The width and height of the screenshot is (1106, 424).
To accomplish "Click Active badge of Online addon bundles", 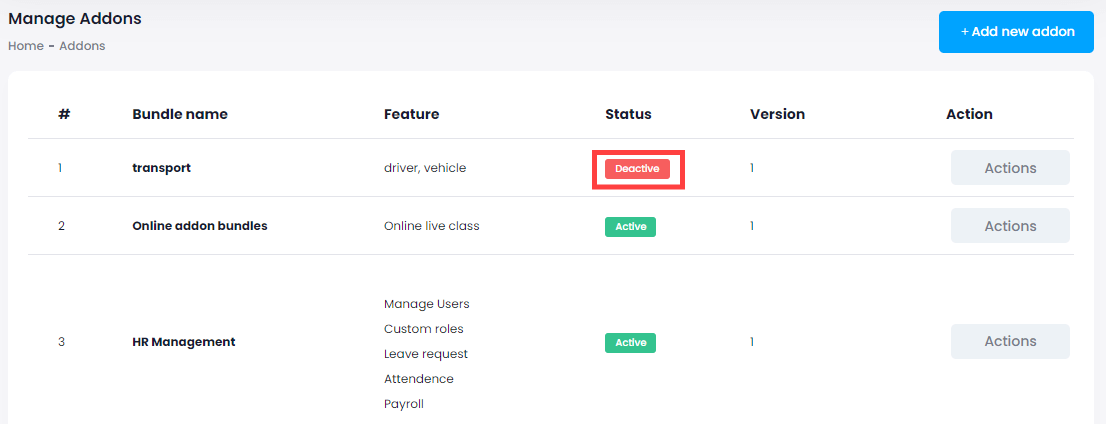I will click(630, 227).
